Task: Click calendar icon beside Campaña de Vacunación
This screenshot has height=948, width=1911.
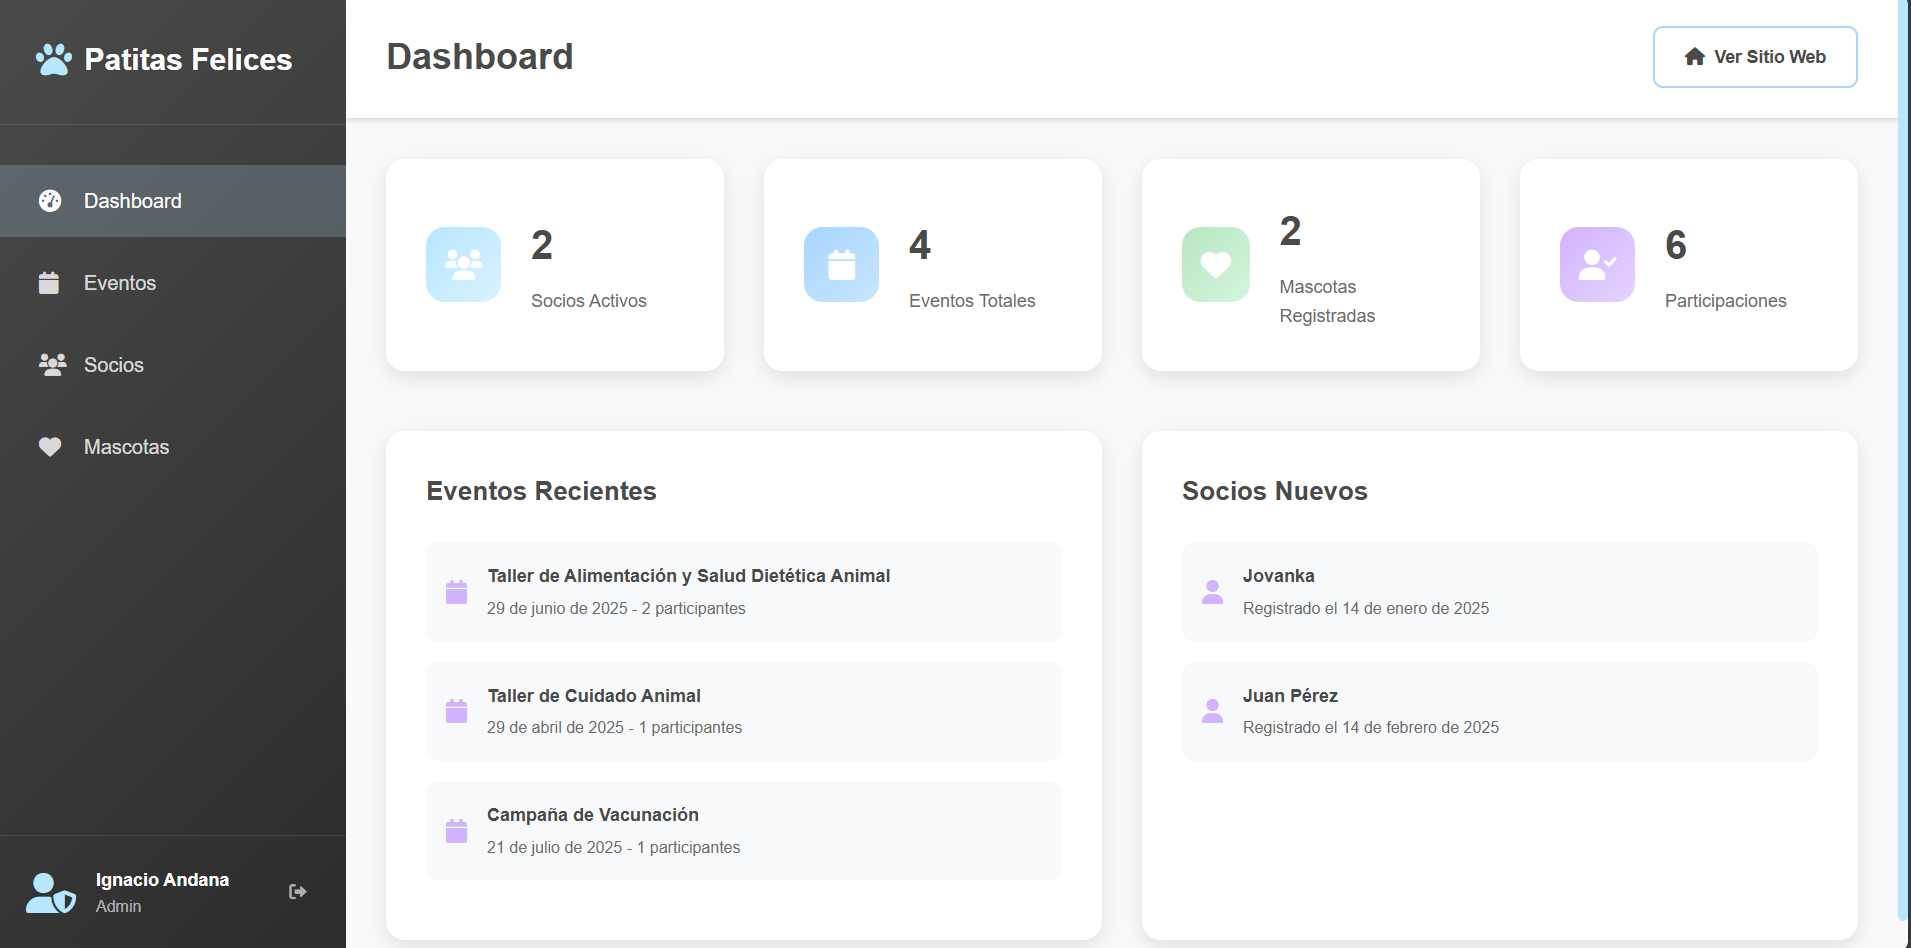Action: click(456, 831)
